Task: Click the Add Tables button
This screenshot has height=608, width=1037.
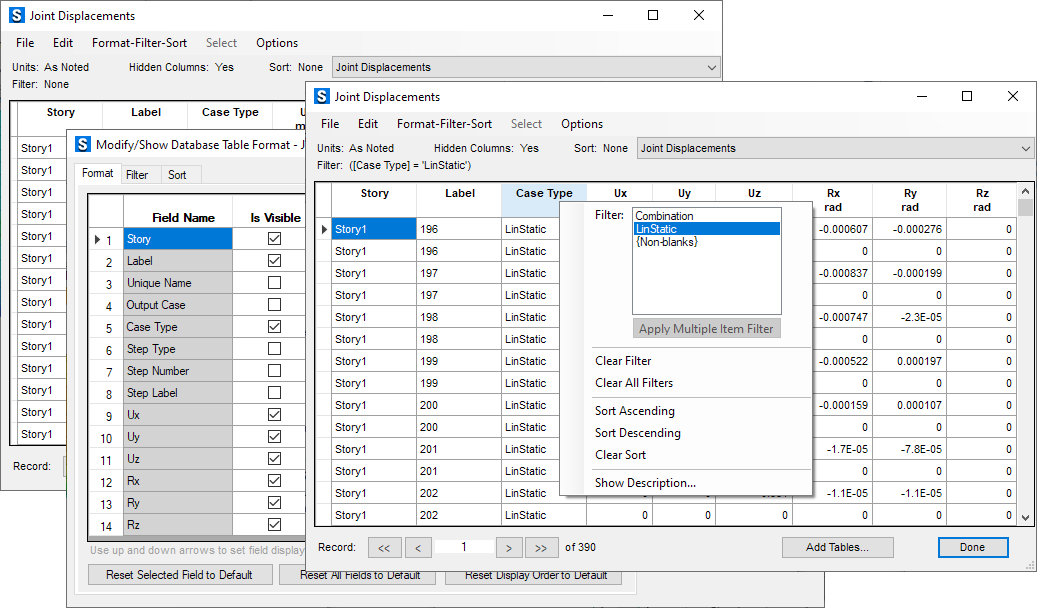Action: (837, 548)
